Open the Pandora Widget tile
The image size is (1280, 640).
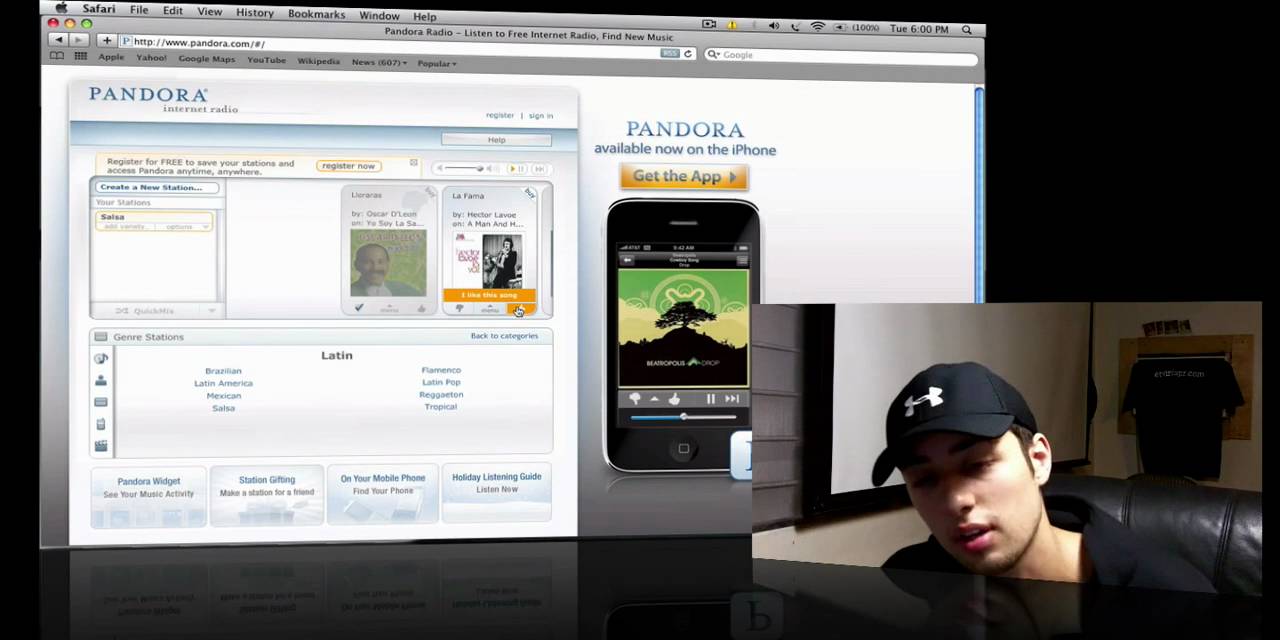[x=148, y=494]
